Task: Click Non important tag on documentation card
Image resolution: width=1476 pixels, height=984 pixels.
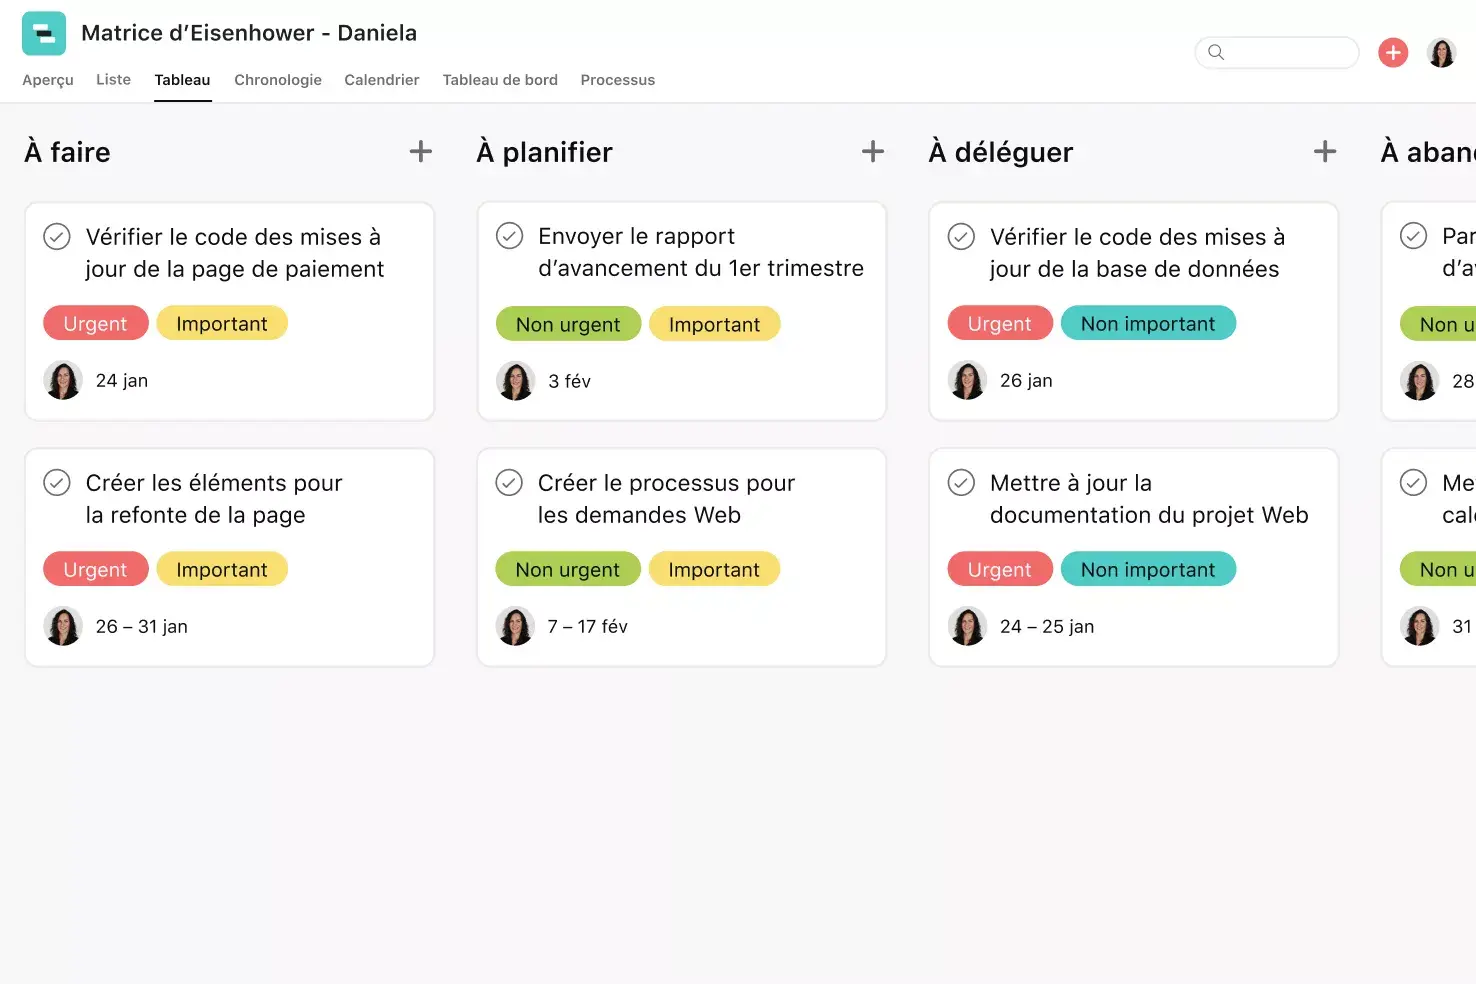Action: pyautogui.click(x=1148, y=569)
